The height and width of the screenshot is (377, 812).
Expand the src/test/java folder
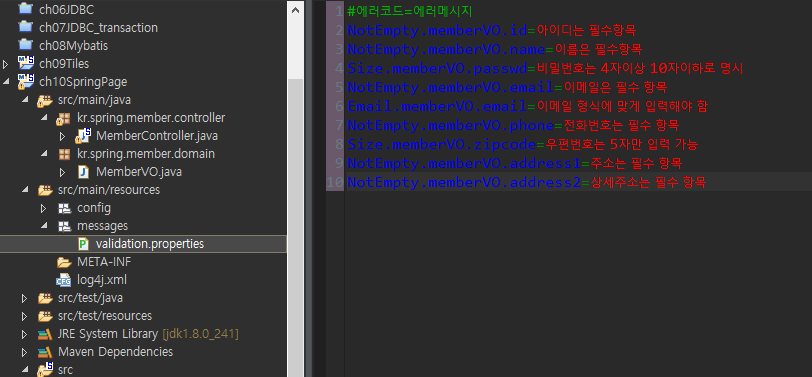click(24, 298)
